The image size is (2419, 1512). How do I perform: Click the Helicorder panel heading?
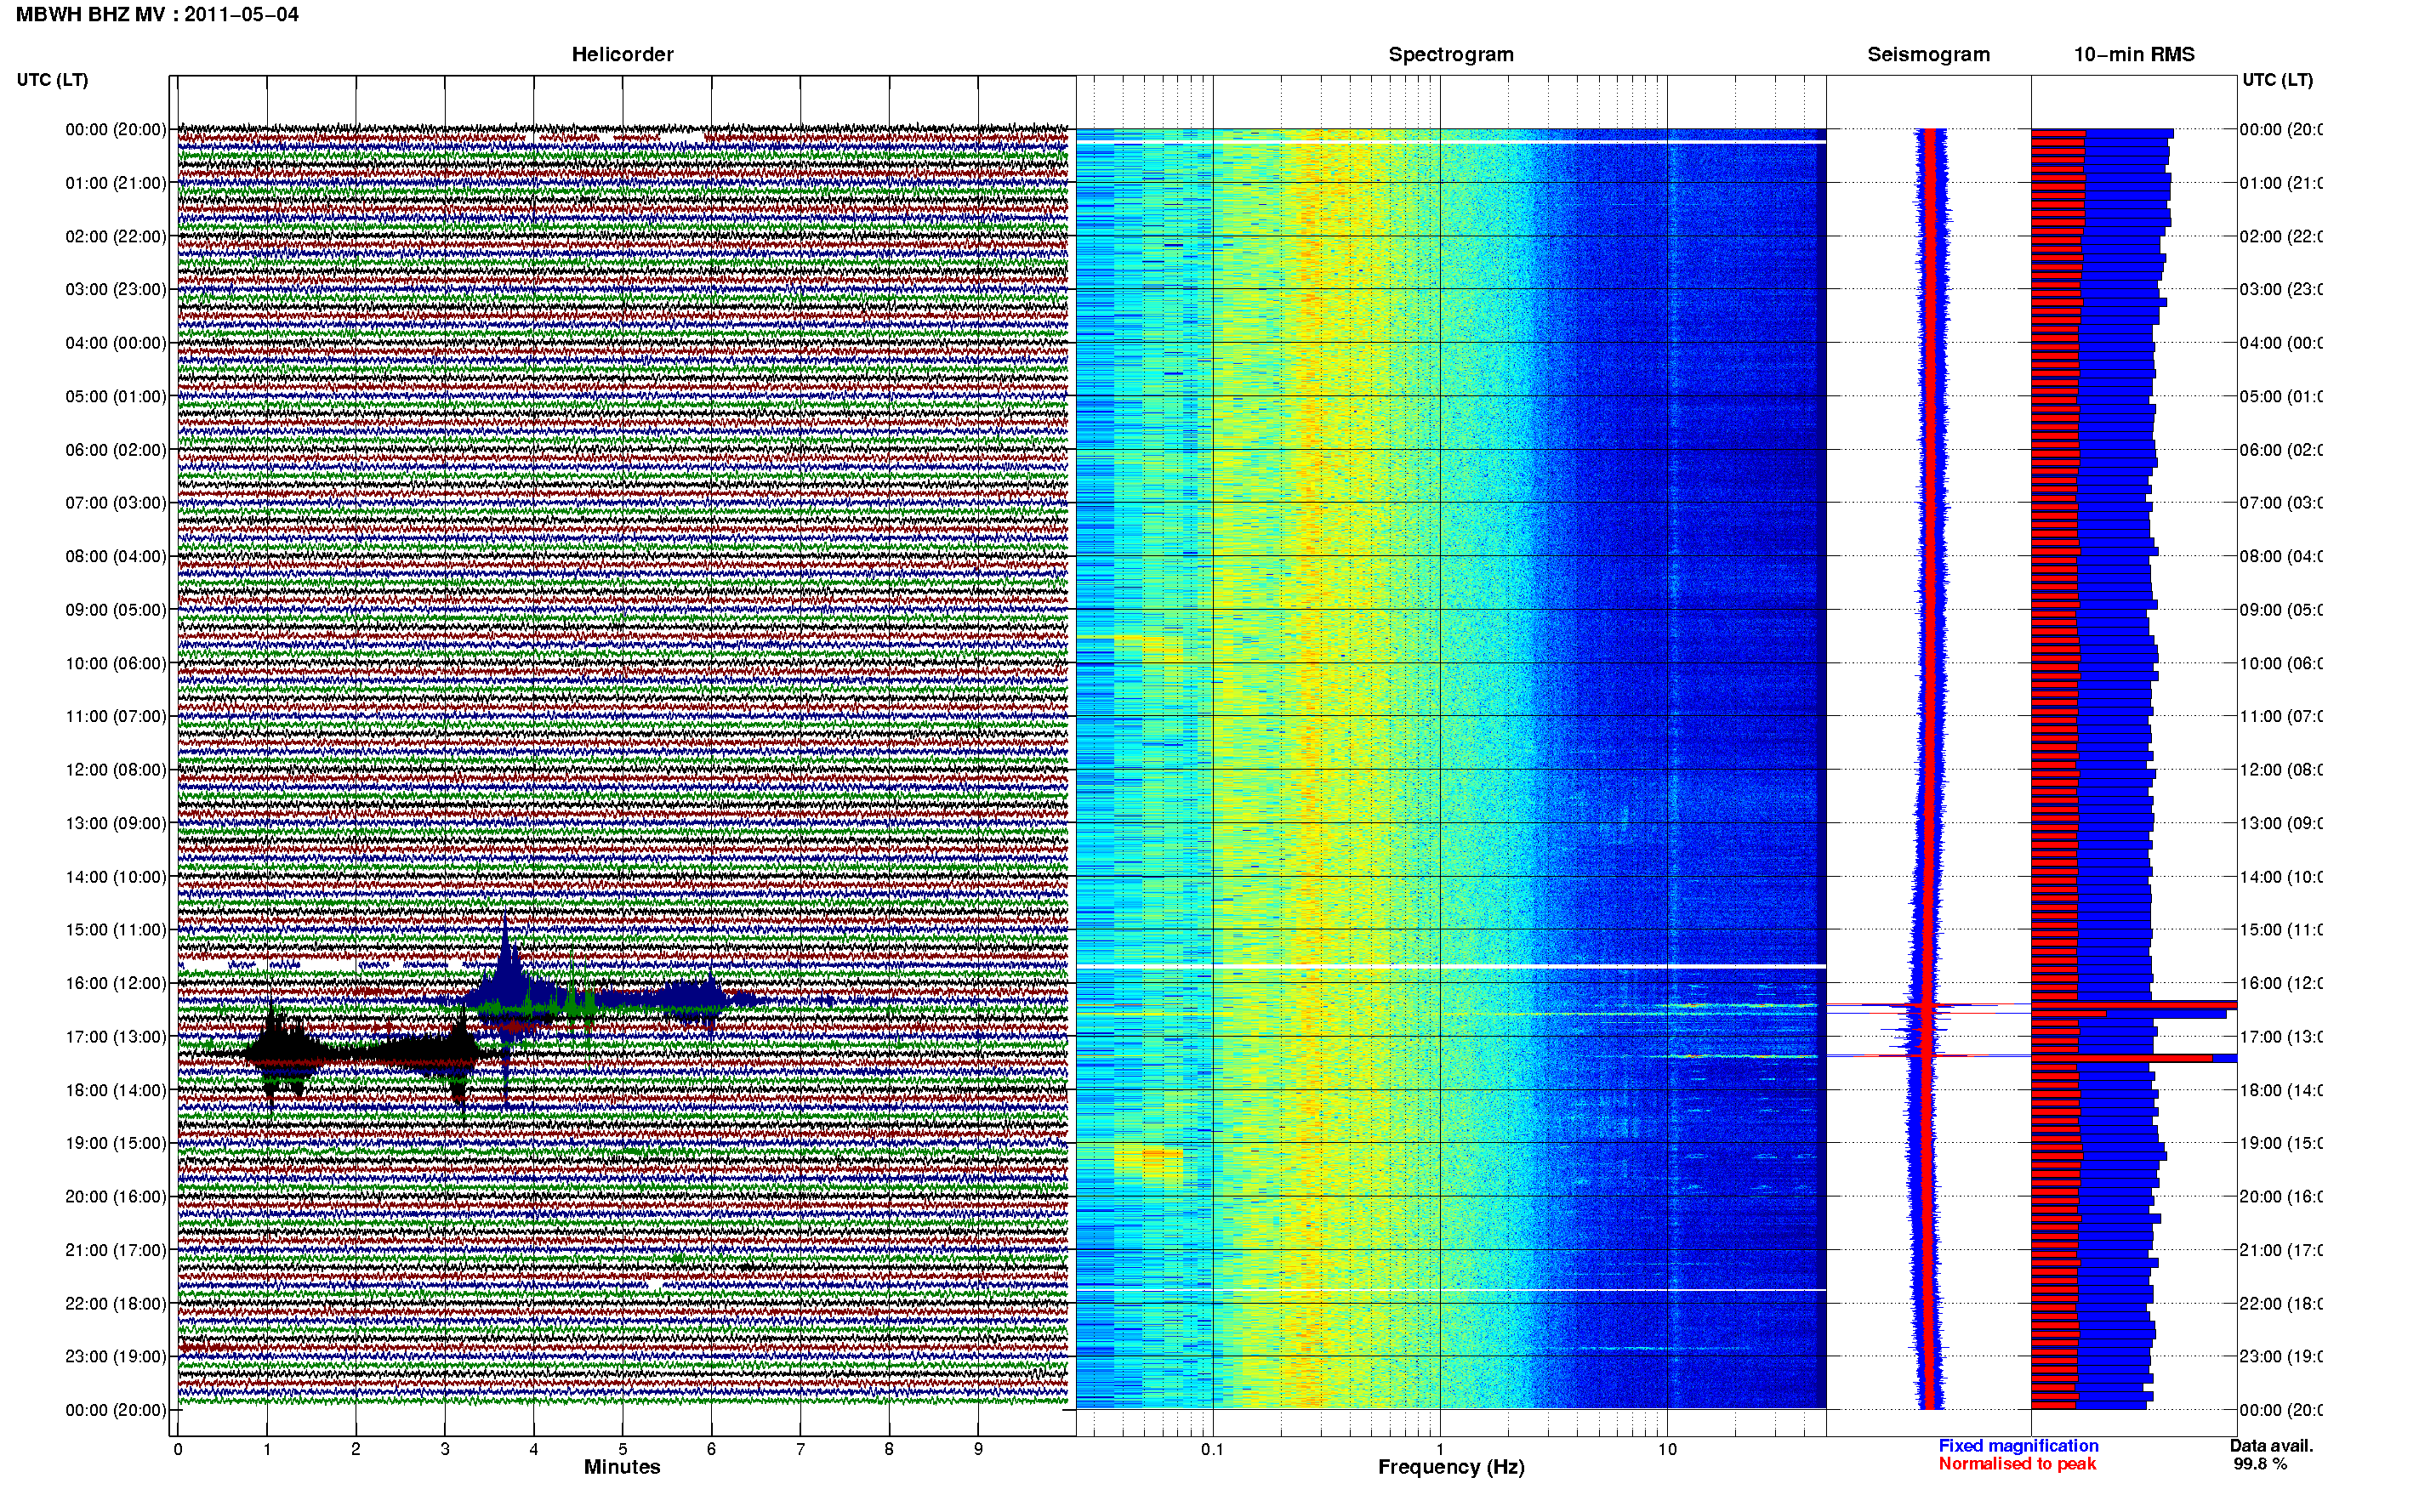(622, 55)
